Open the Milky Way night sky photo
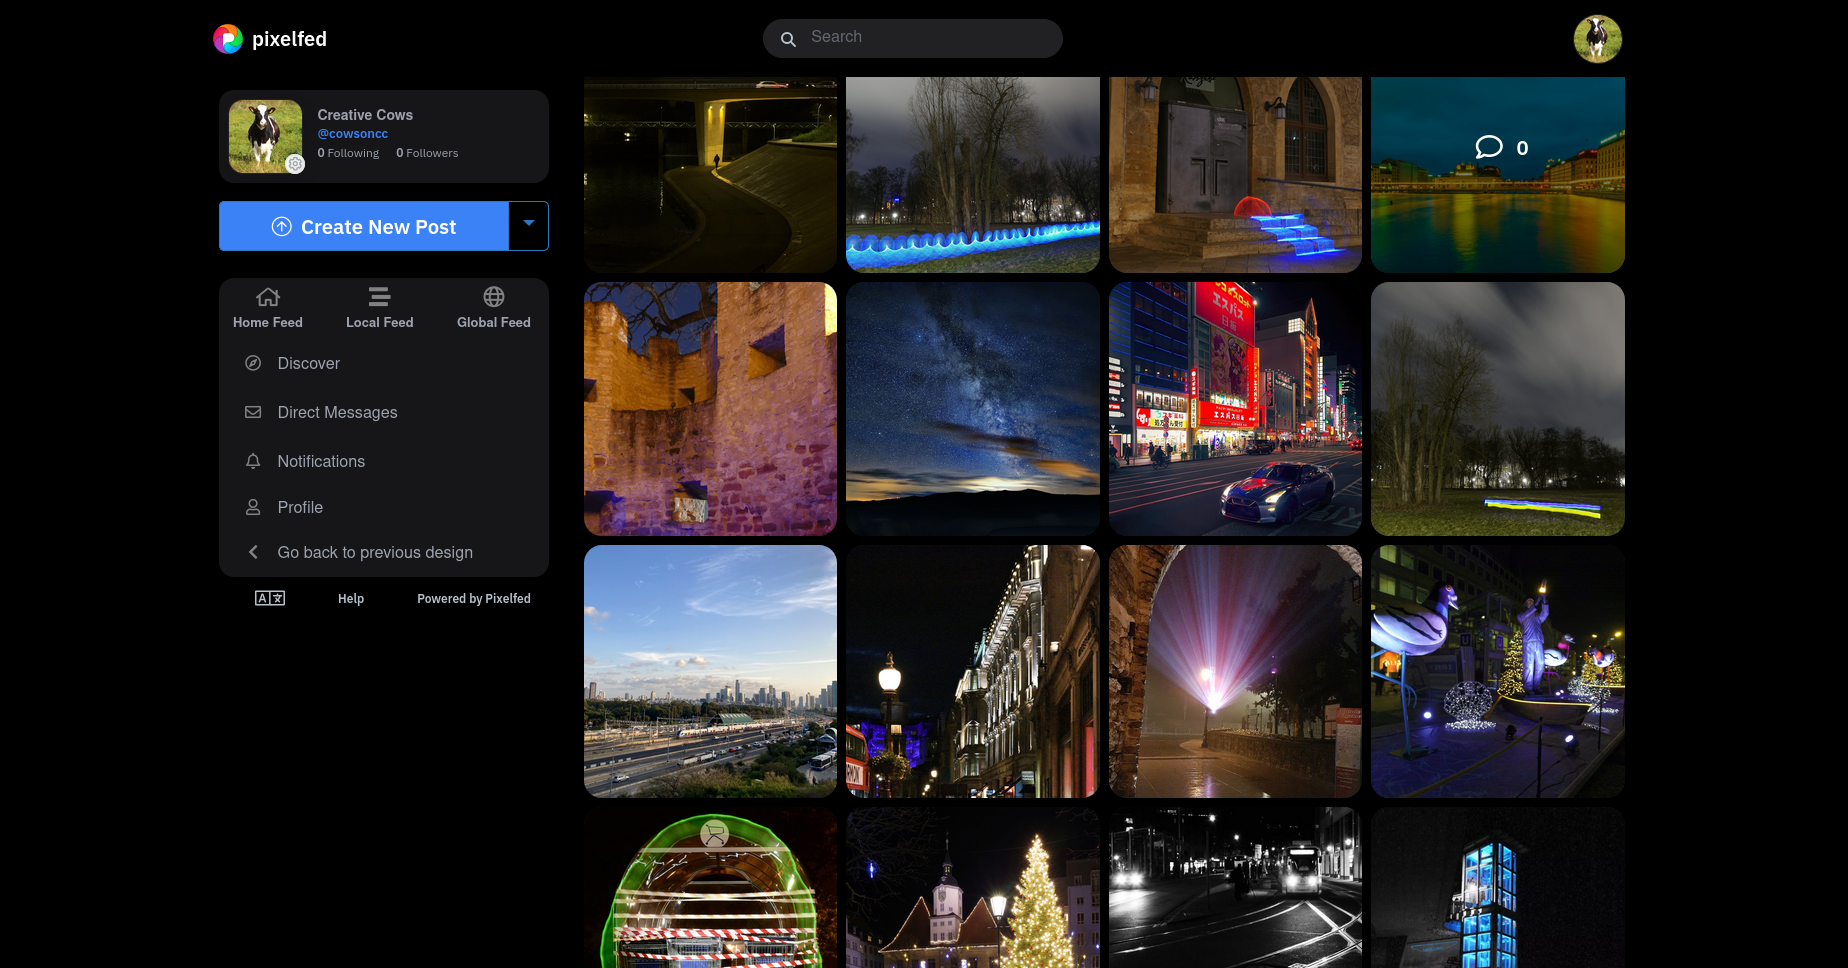Viewport: 1848px width, 968px height. click(972, 408)
